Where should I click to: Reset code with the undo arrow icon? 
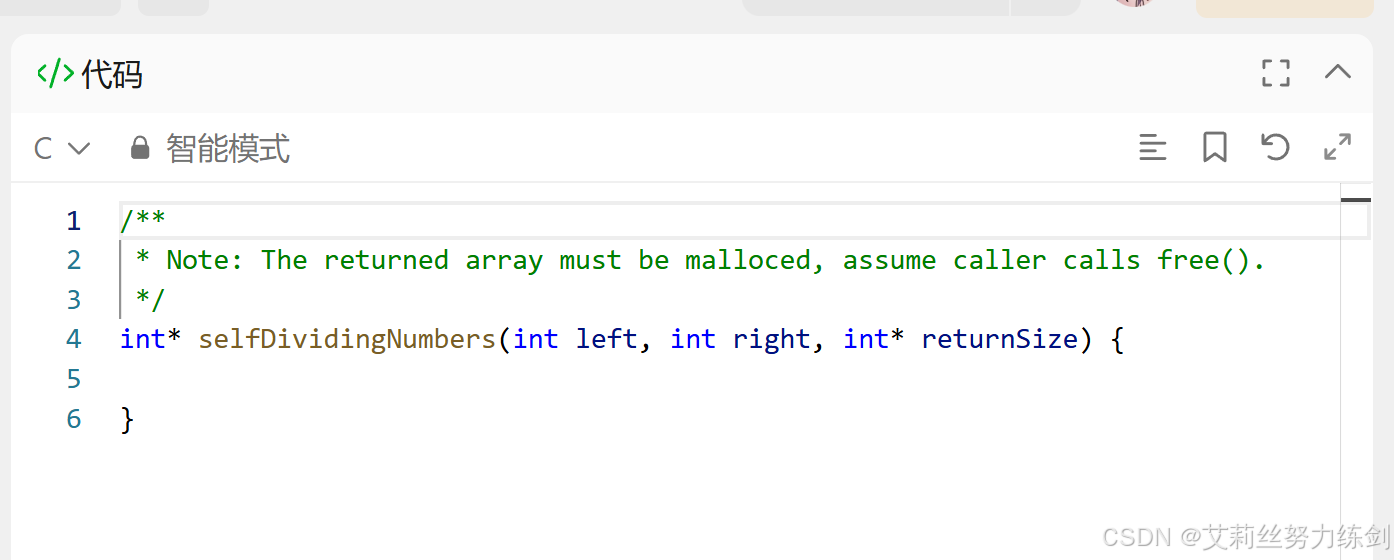pos(1275,147)
